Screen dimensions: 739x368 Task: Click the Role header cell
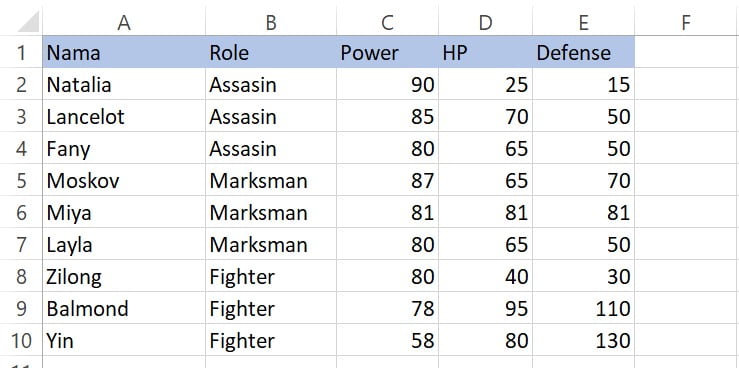(271, 52)
